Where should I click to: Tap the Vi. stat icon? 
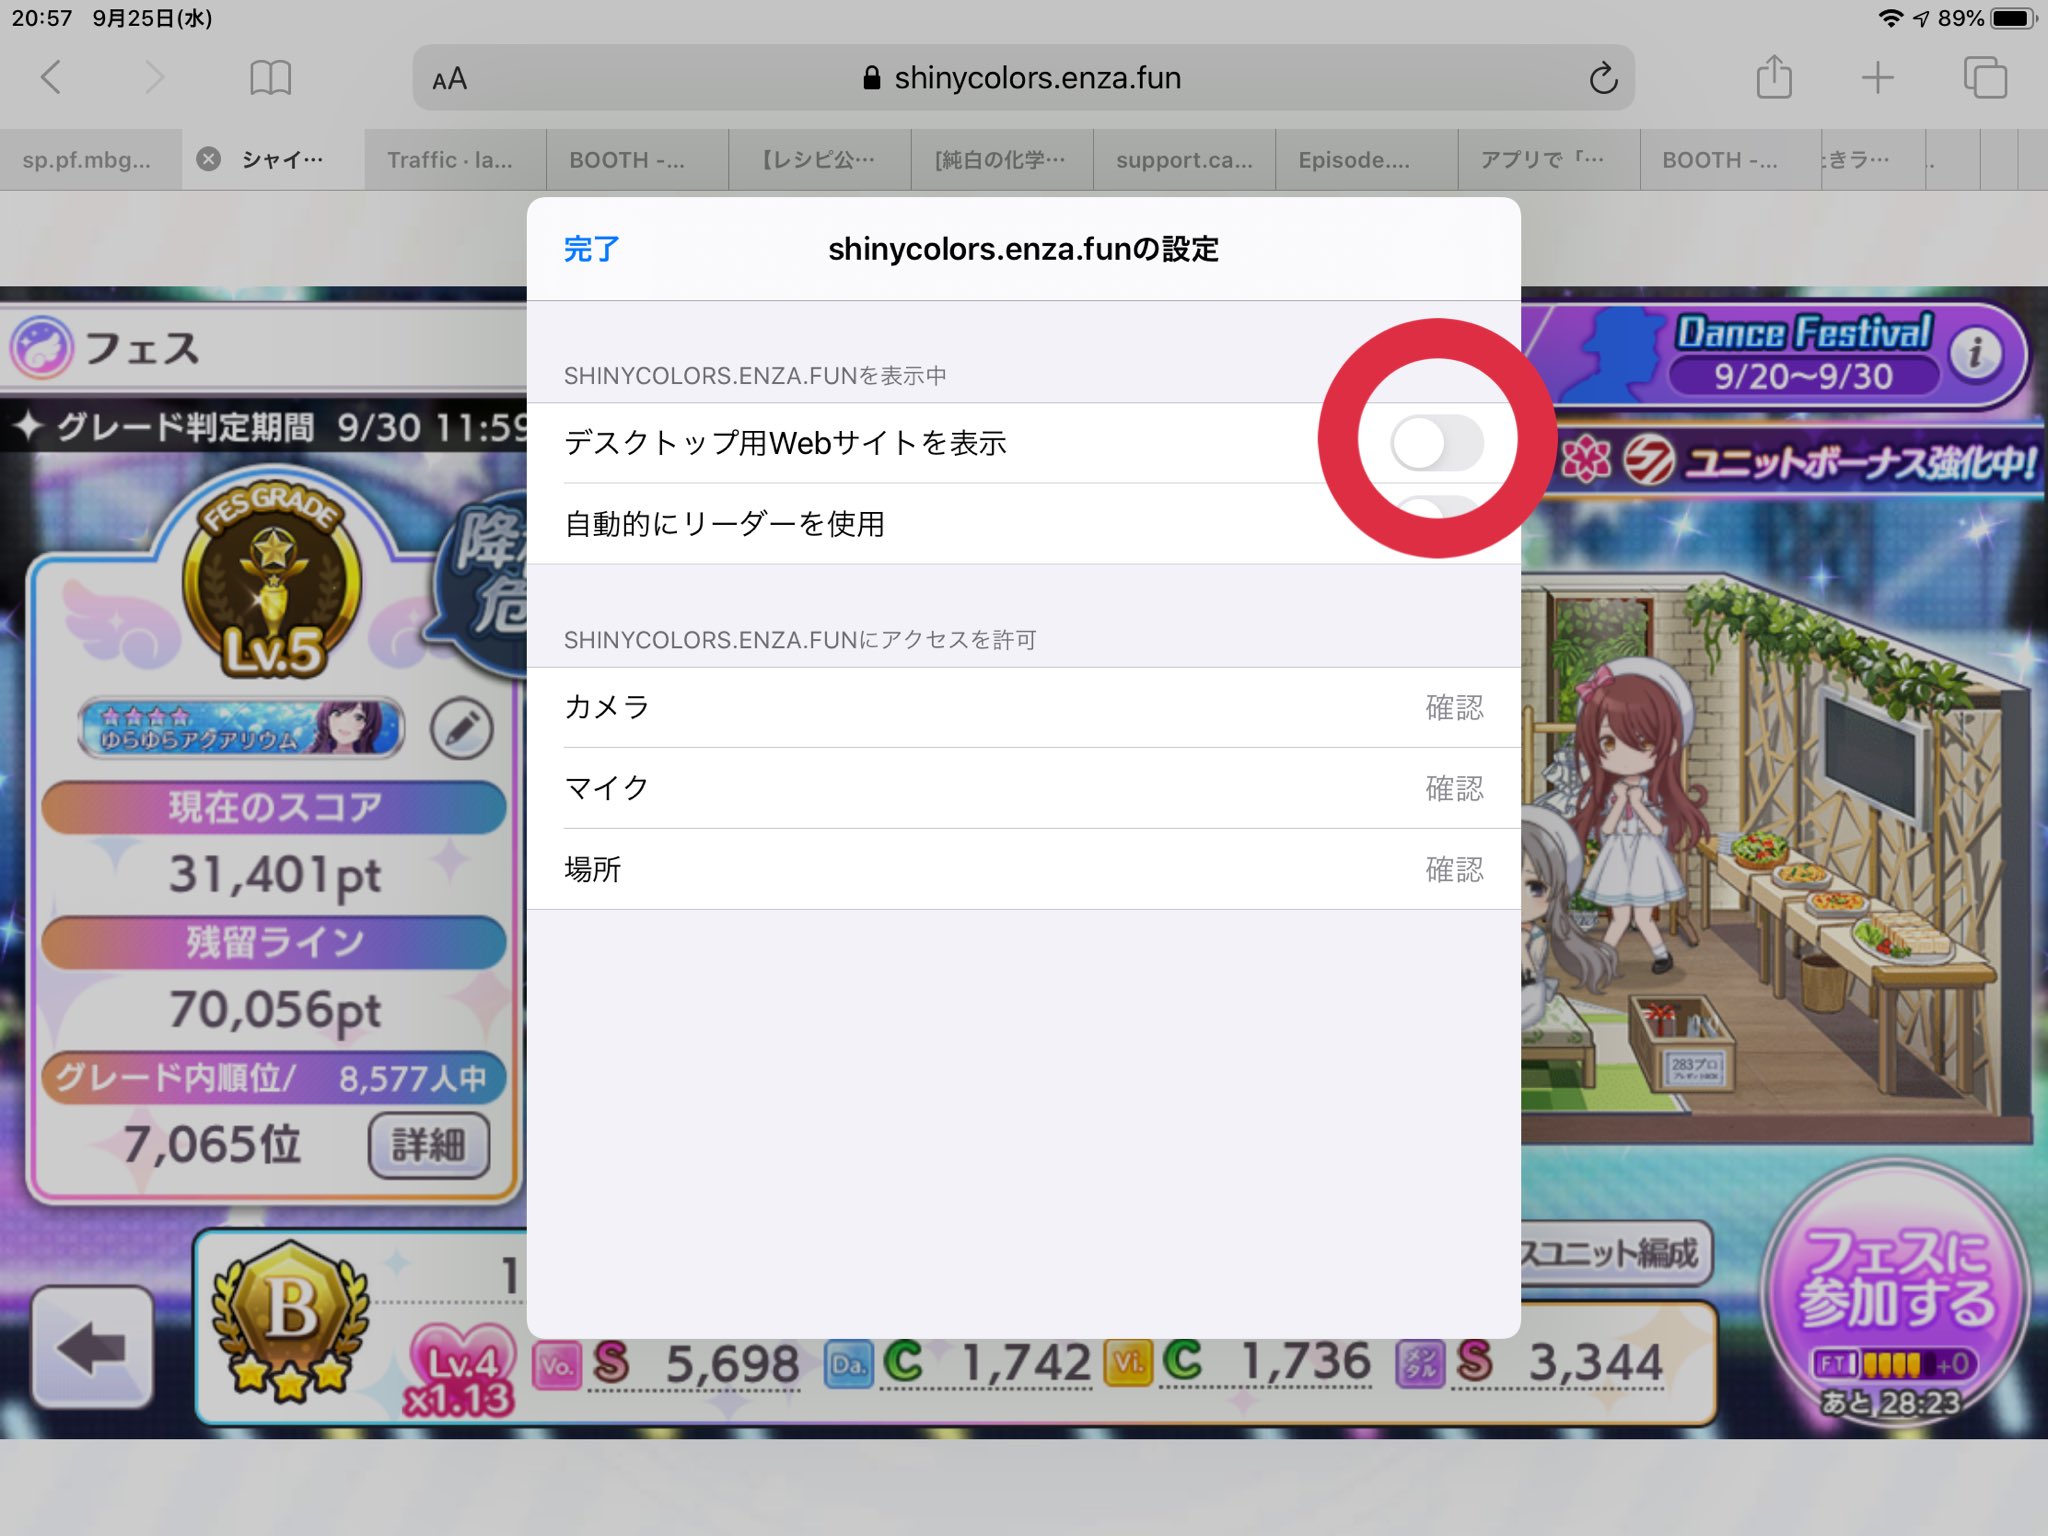(1128, 1363)
